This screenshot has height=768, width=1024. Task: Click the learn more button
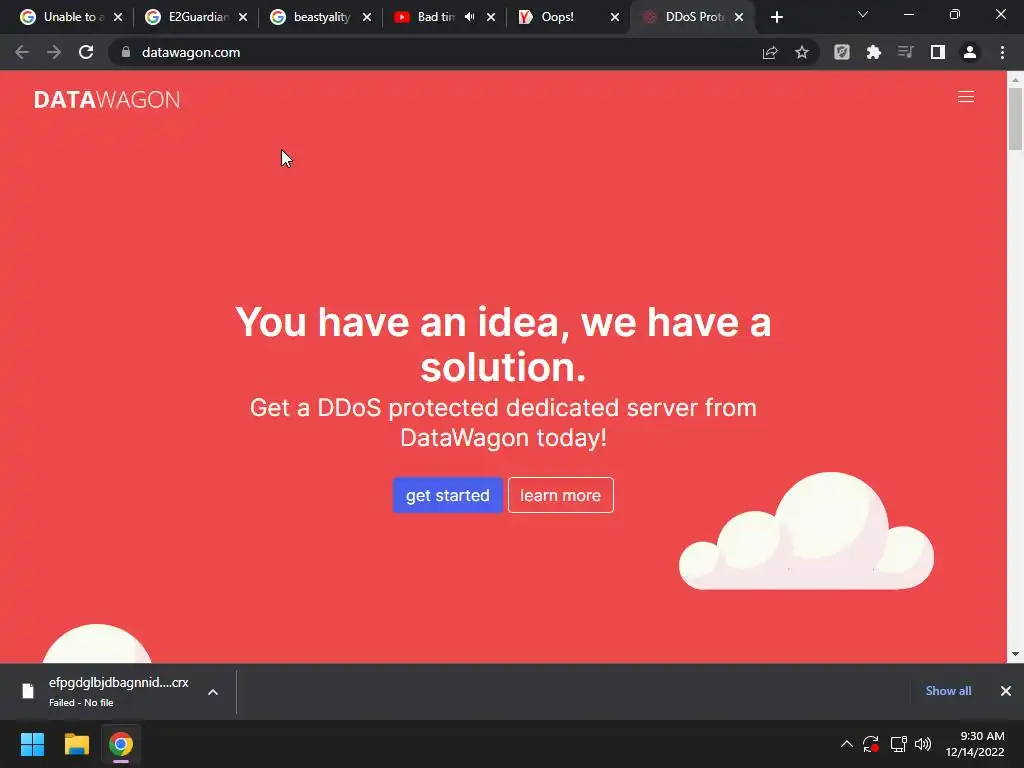560,495
